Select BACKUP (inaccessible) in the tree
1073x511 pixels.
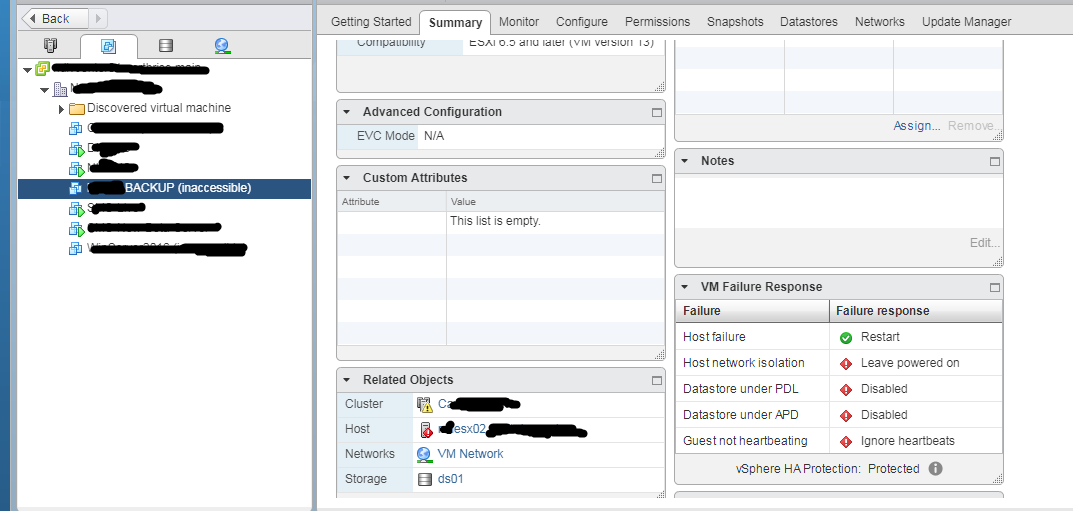click(x=164, y=187)
